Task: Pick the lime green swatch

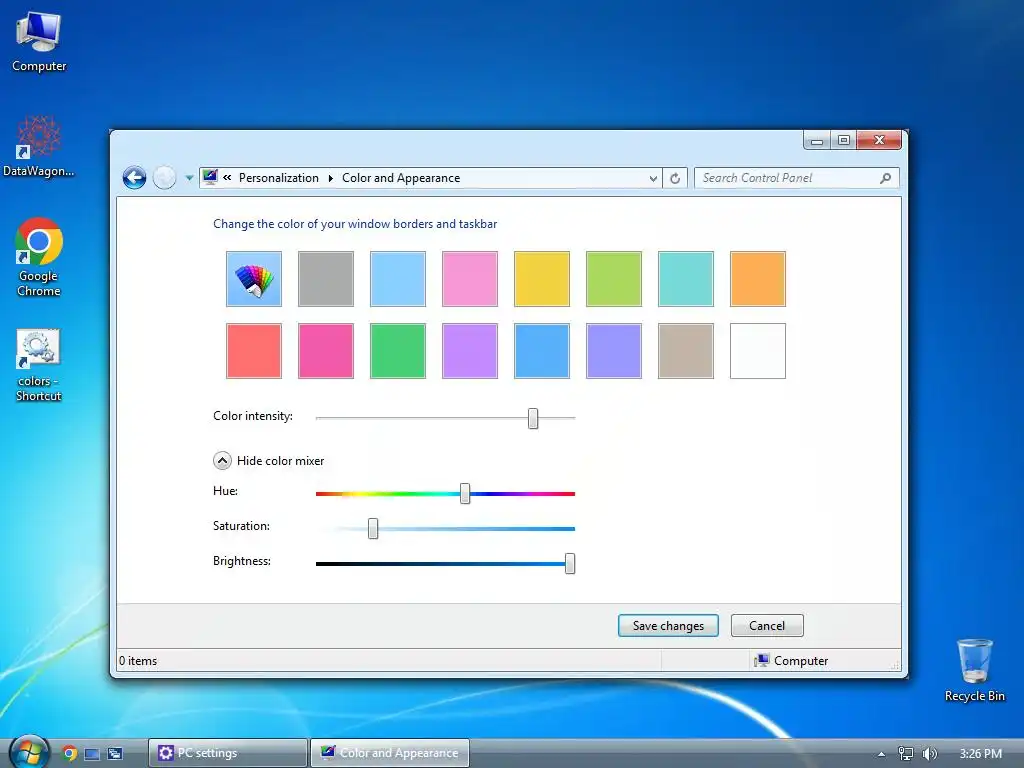Action: pyautogui.click(x=614, y=279)
